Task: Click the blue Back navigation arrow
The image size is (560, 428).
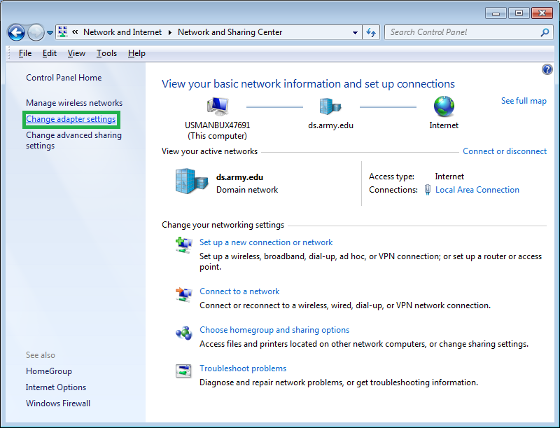Action: click(x=16, y=33)
